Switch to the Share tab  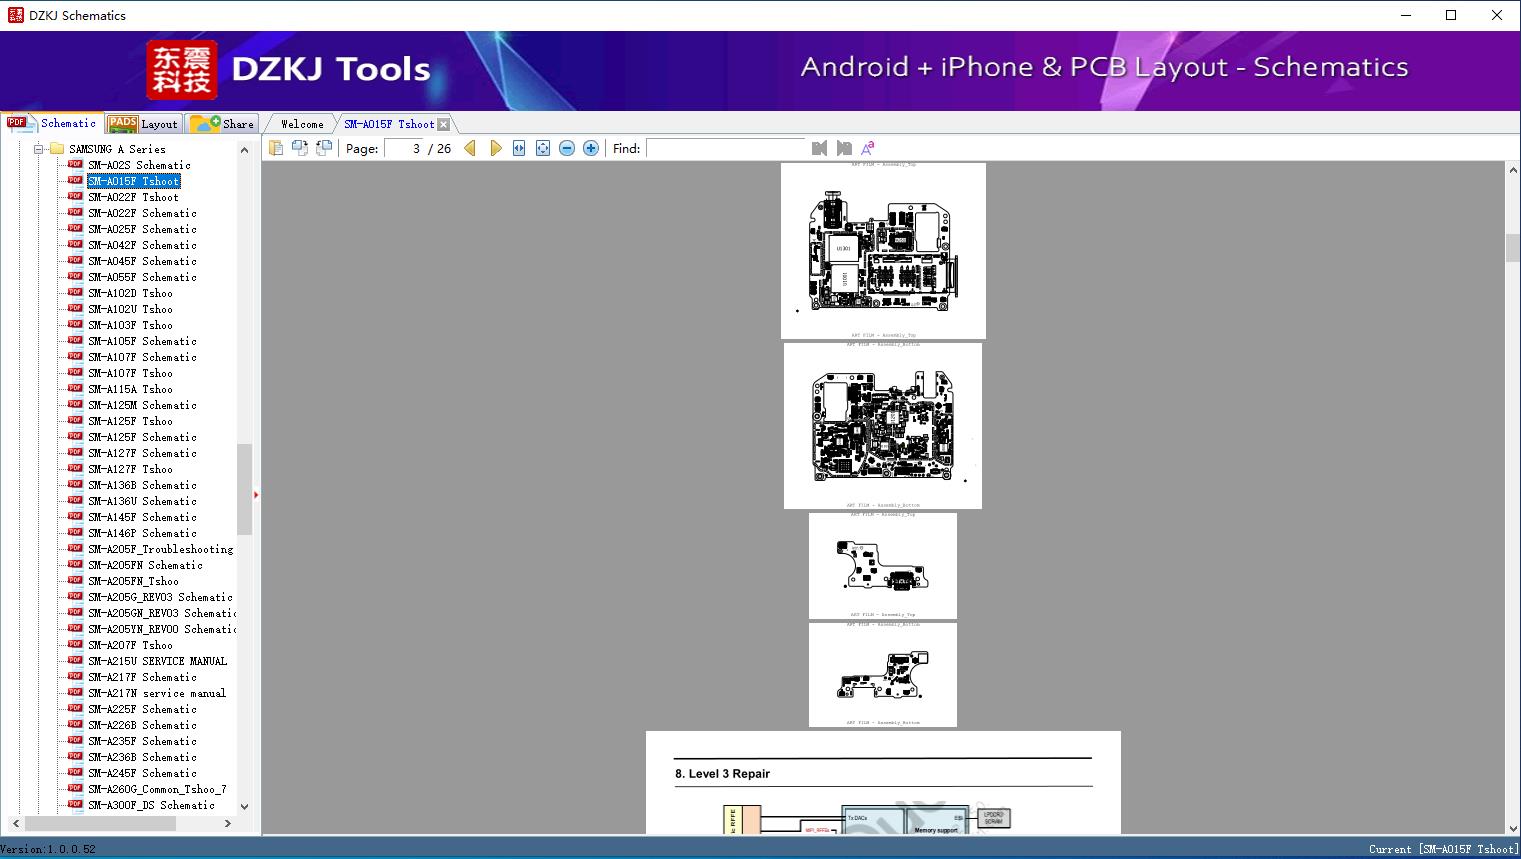pyautogui.click(x=222, y=124)
